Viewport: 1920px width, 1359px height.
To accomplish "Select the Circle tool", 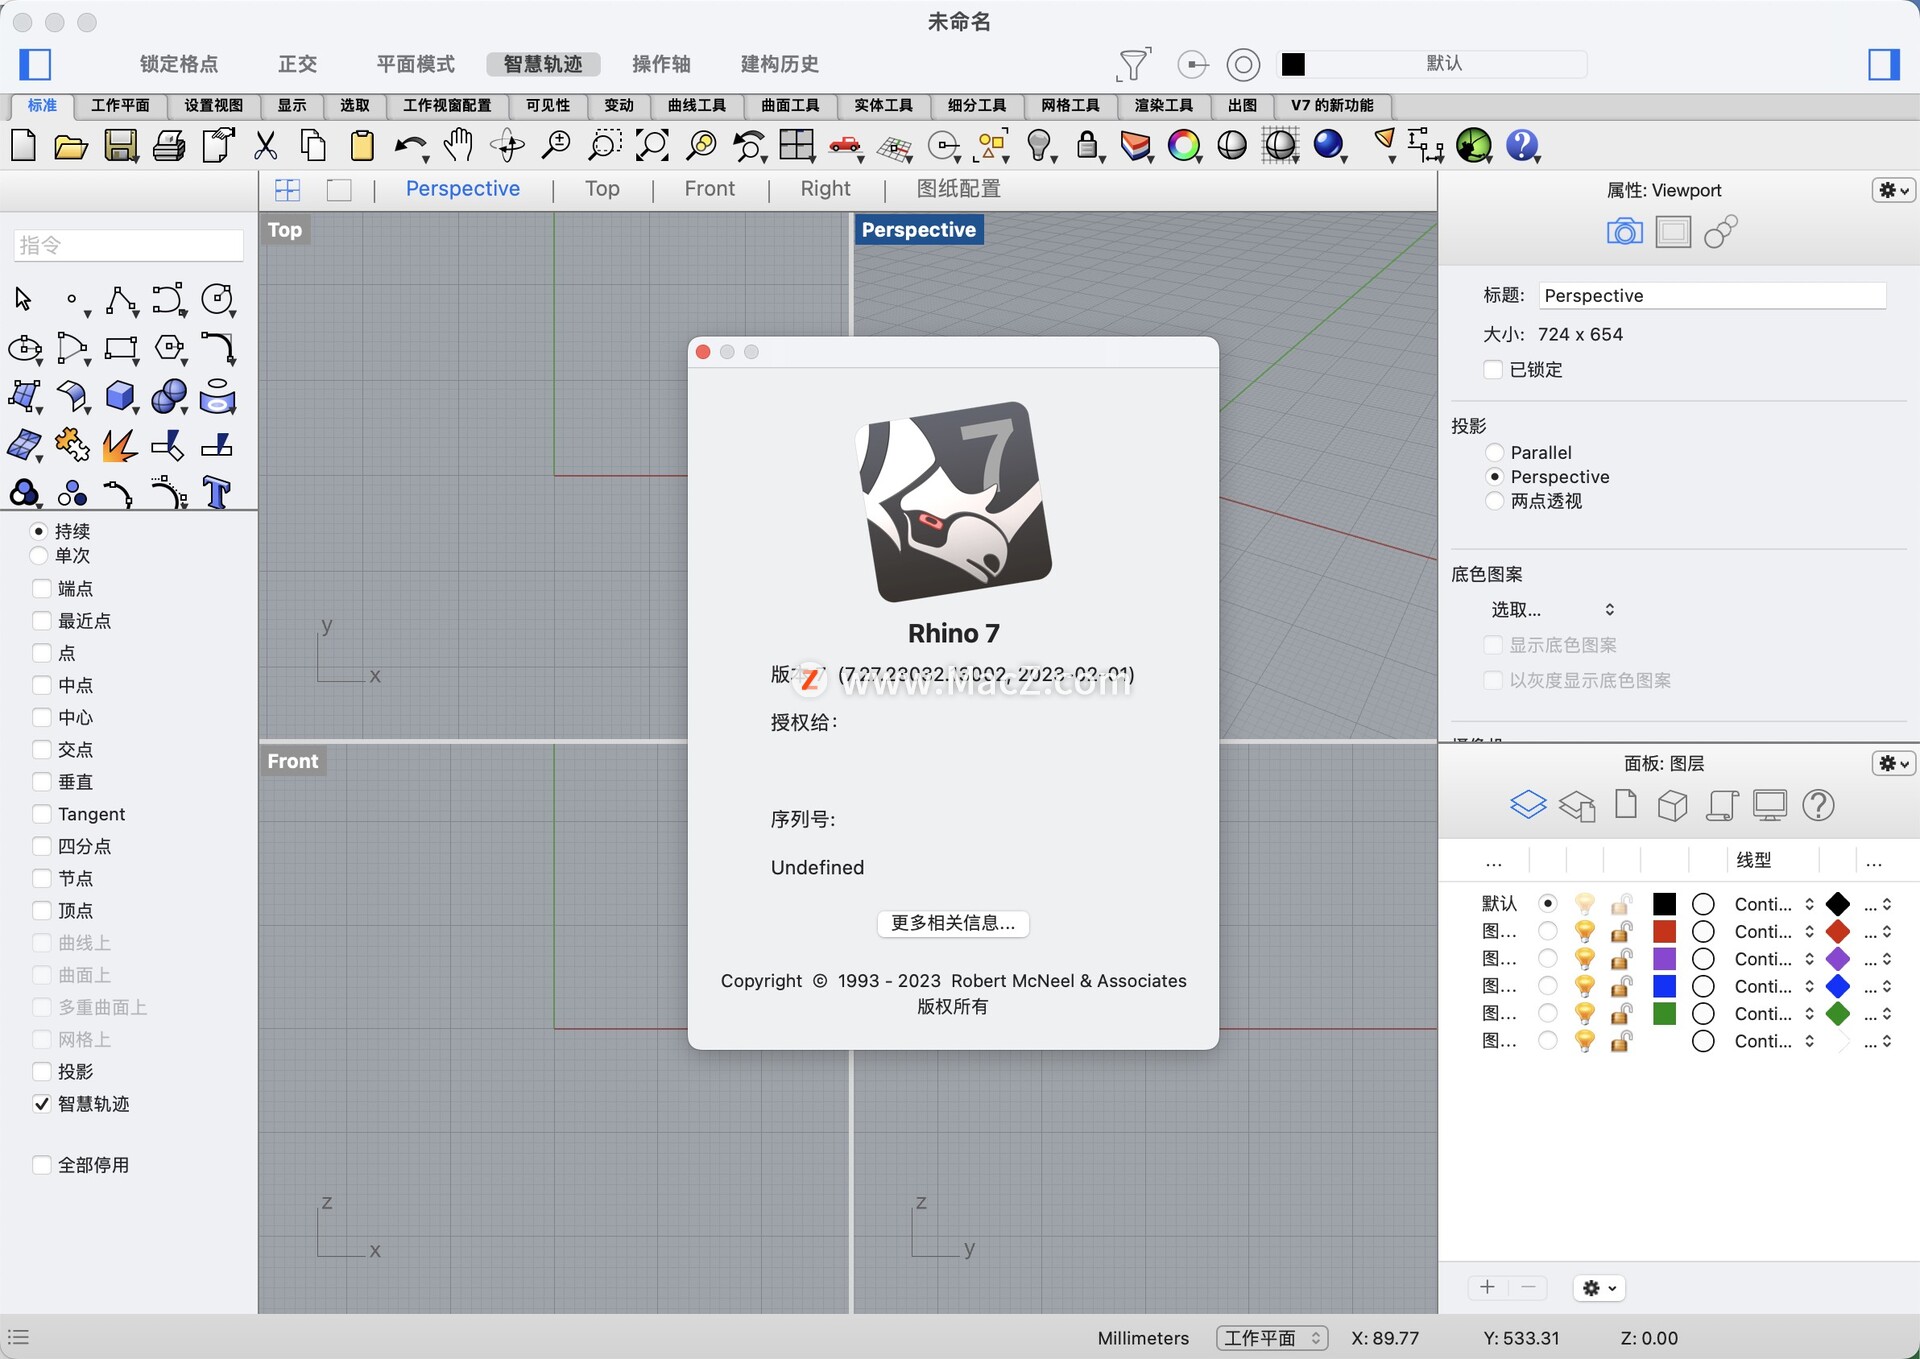I will tap(218, 299).
